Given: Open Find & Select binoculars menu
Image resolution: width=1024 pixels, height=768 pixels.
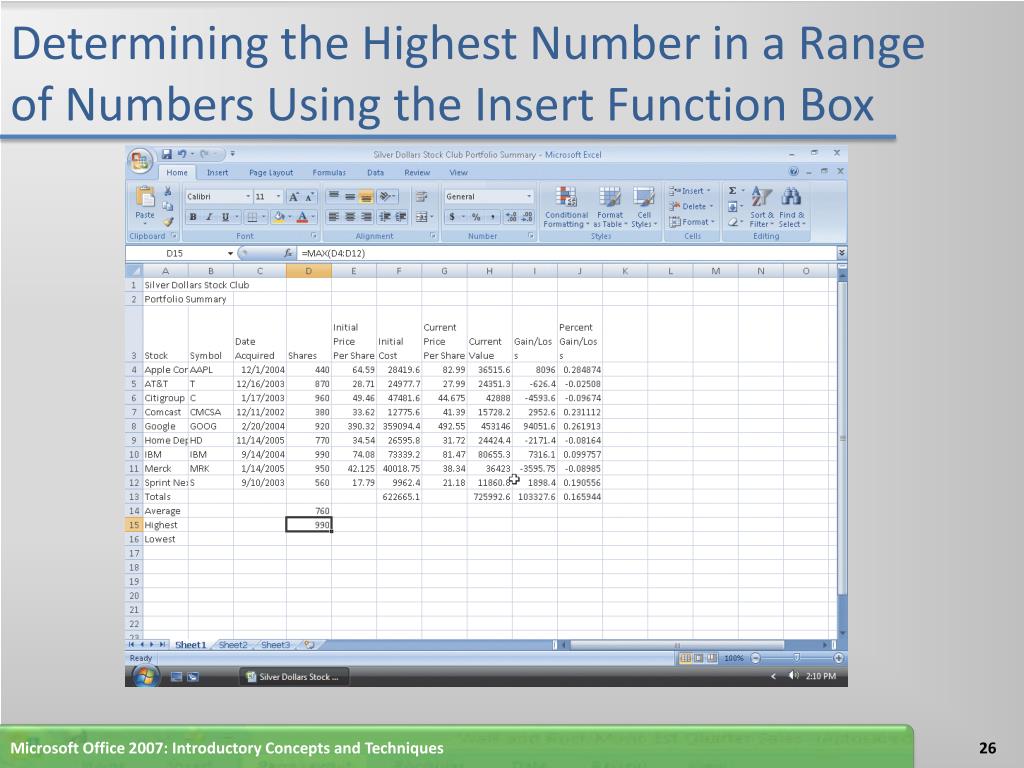Looking at the screenshot, I should click(x=792, y=207).
